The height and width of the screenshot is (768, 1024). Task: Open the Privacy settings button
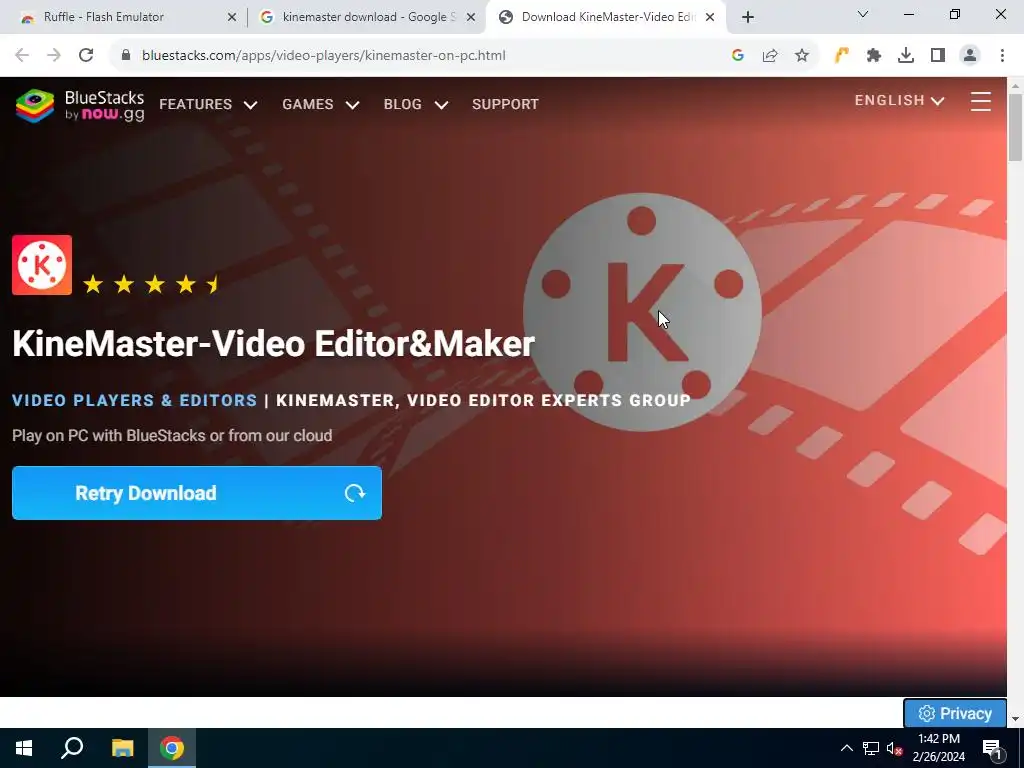(x=955, y=713)
